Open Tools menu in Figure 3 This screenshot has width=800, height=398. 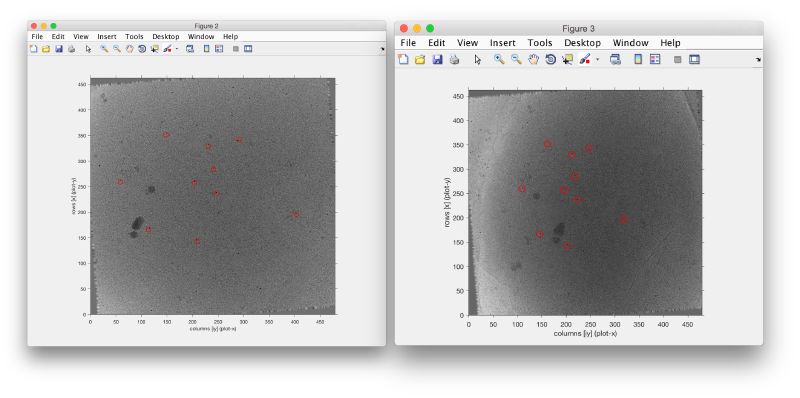click(540, 43)
